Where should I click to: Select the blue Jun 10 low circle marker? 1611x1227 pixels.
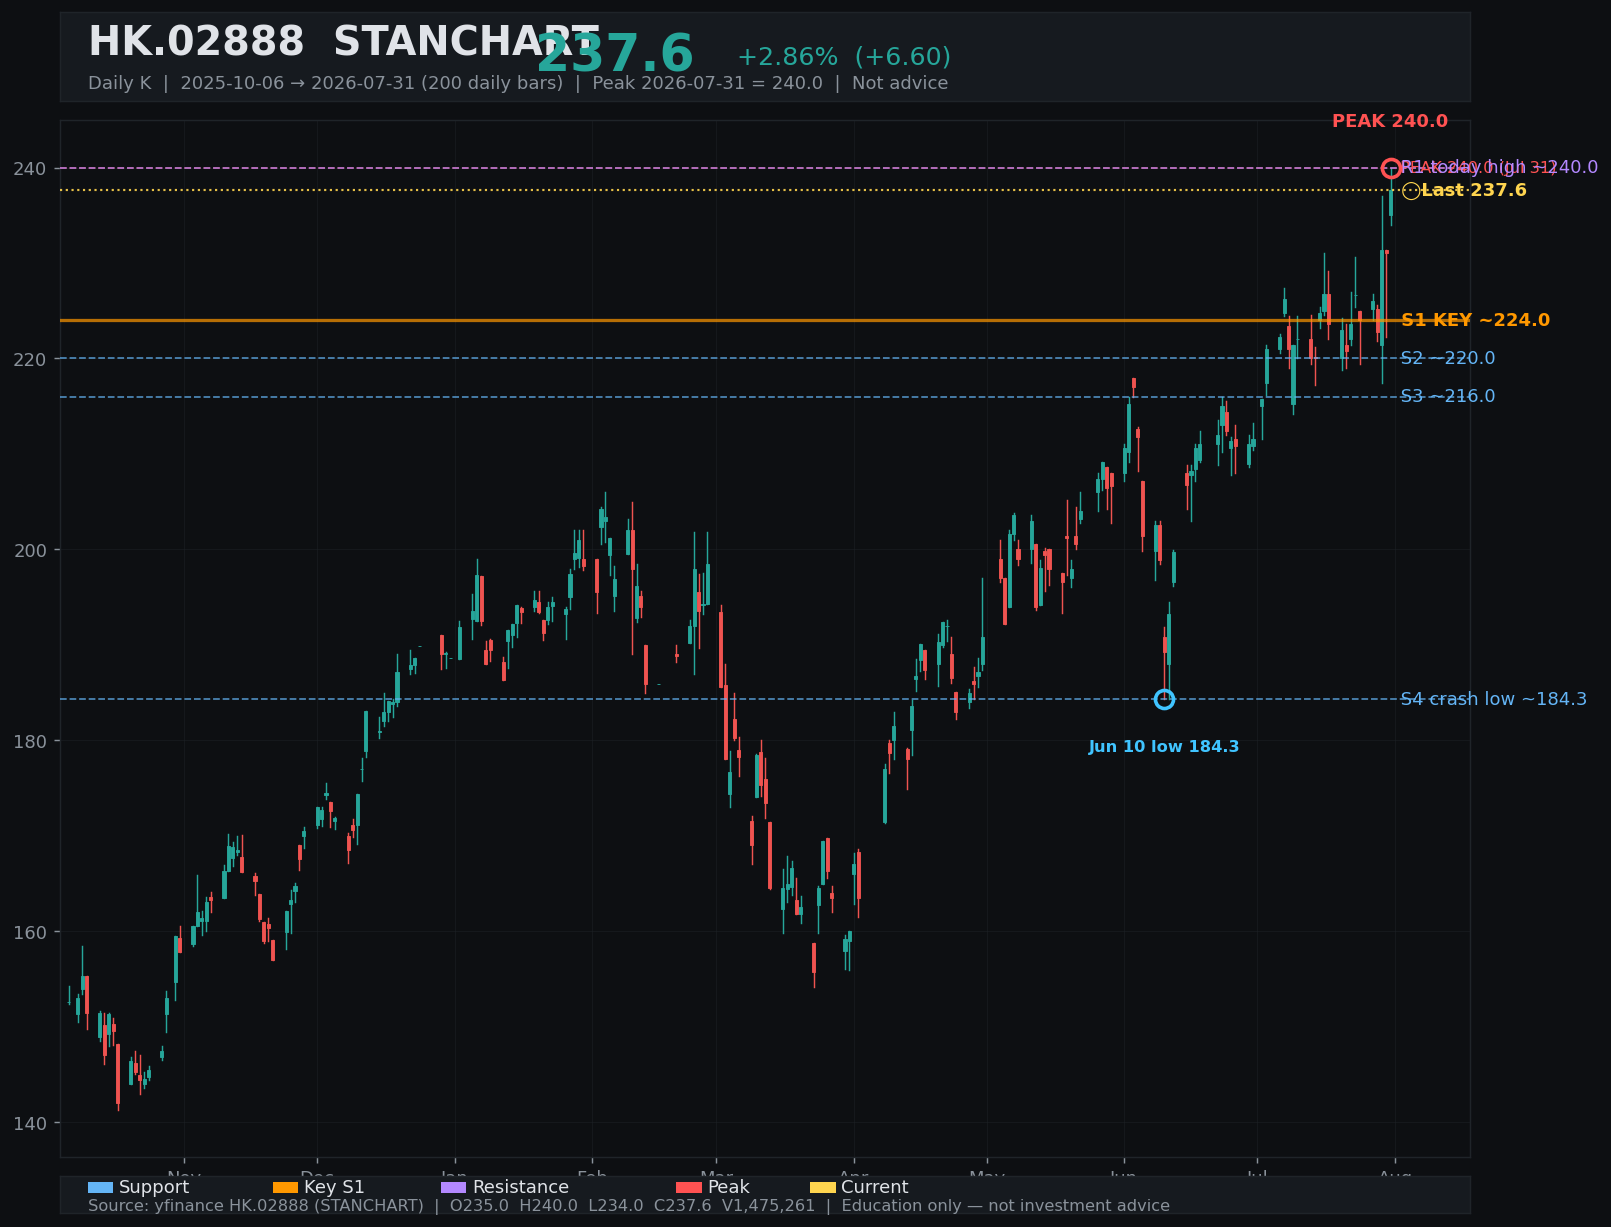(x=1164, y=699)
